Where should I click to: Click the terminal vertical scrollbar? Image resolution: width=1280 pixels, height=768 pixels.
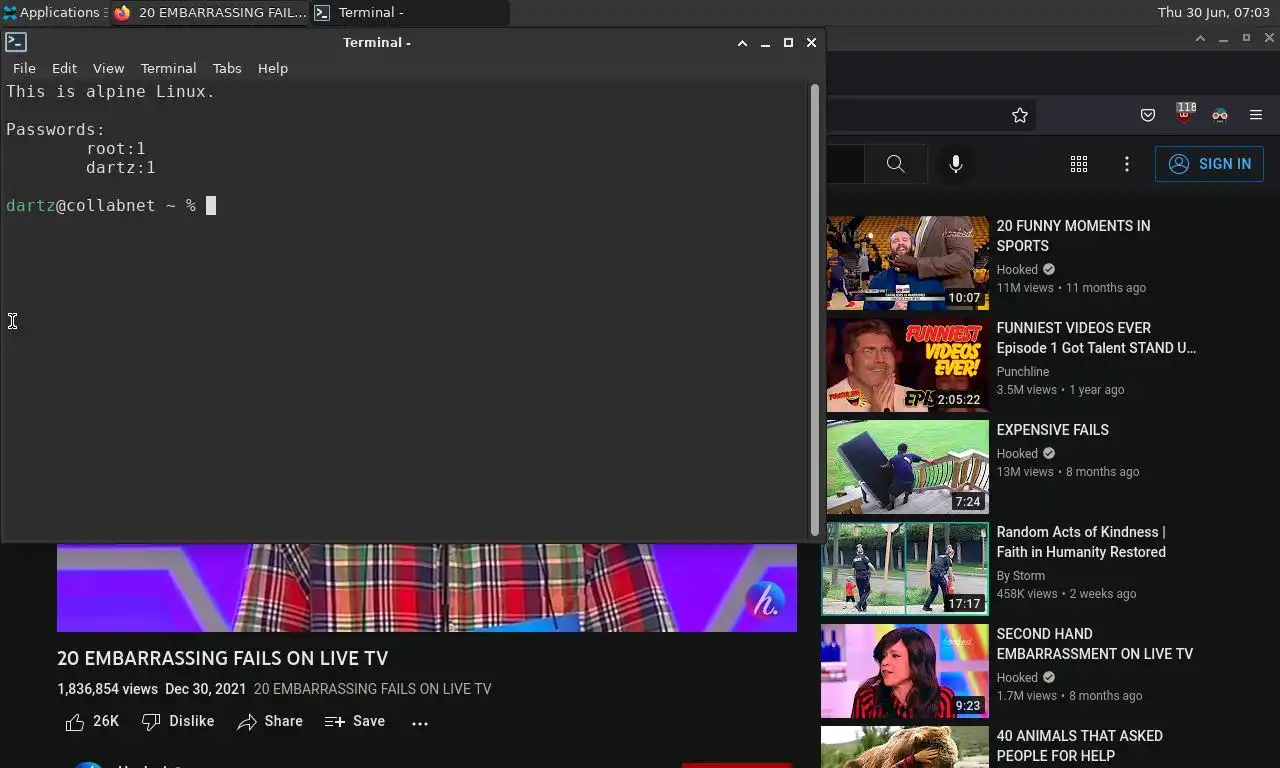pyautogui.click(x=815, y=310)
